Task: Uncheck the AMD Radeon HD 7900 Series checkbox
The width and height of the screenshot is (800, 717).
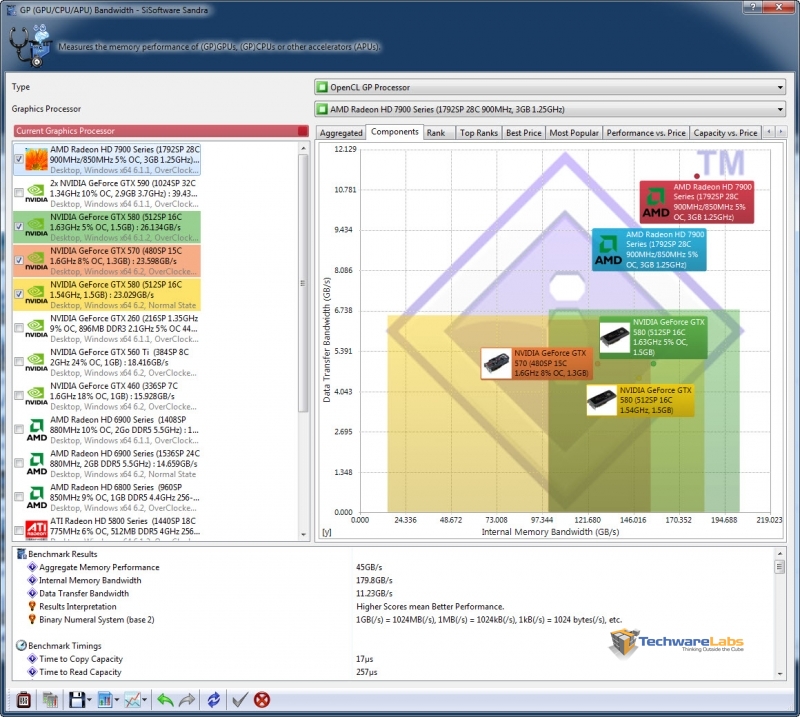Action: coord(19,159)
